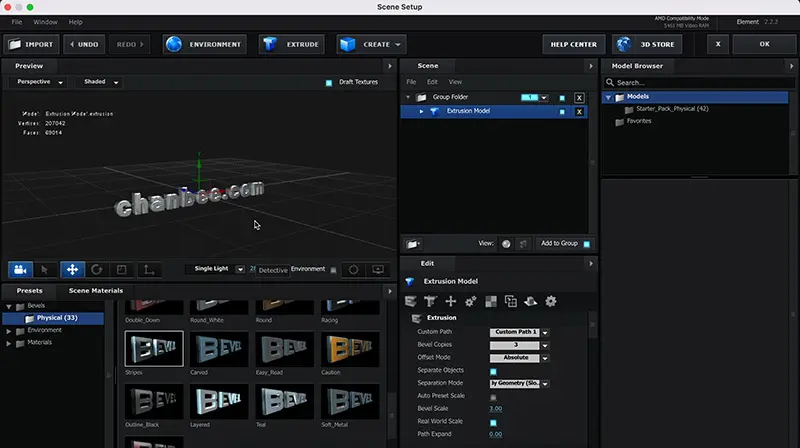Click the Model Browser search field
Image resolution: width=800 pixels, height=448 pixels.
(699, 83)
